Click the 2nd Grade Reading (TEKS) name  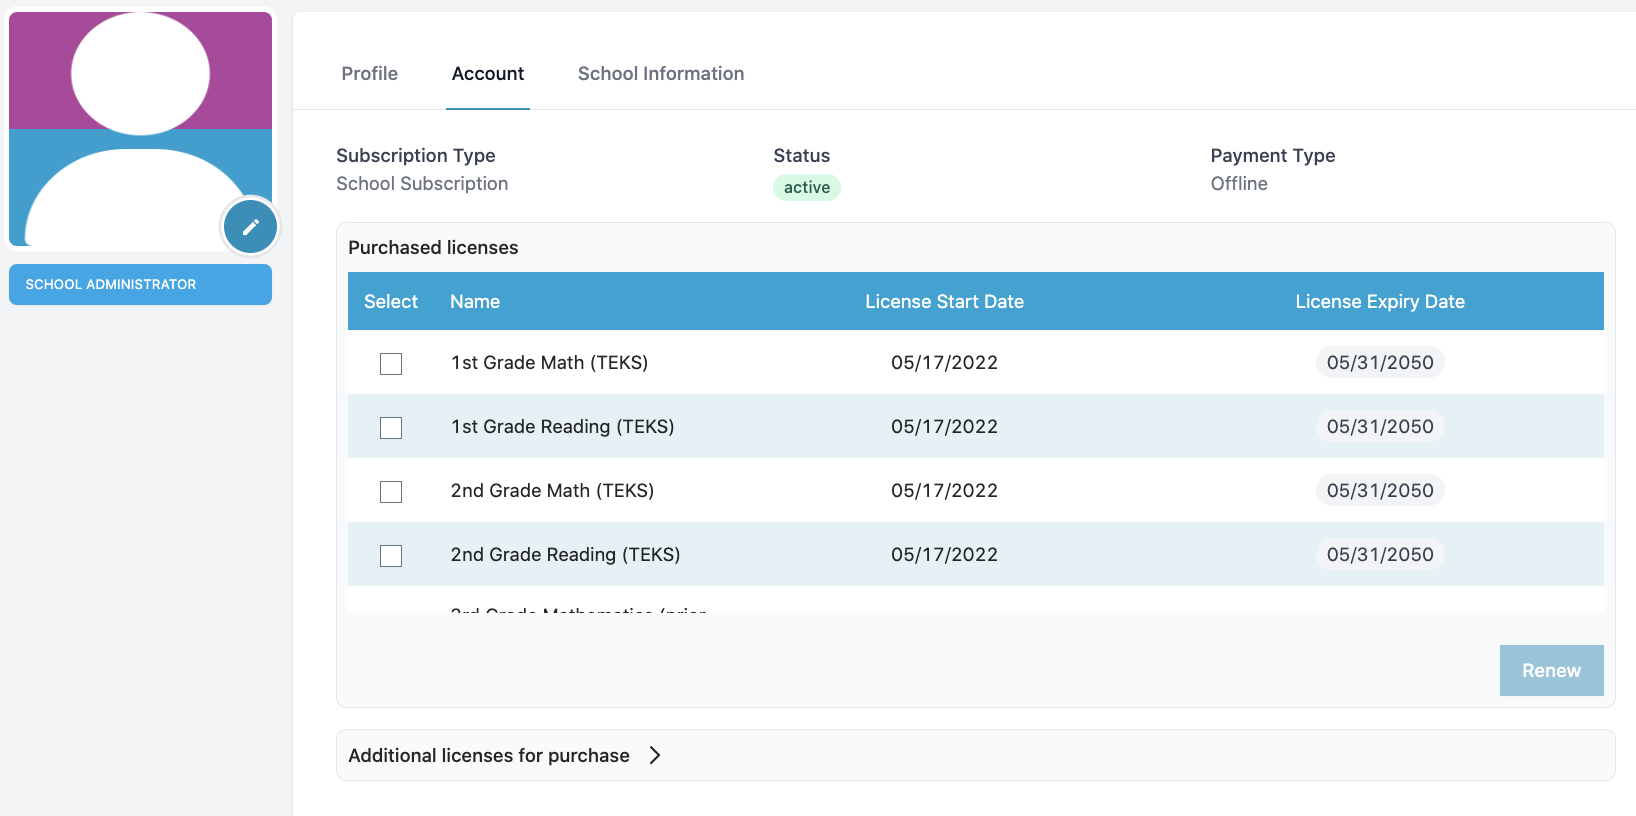coord(565,555)
